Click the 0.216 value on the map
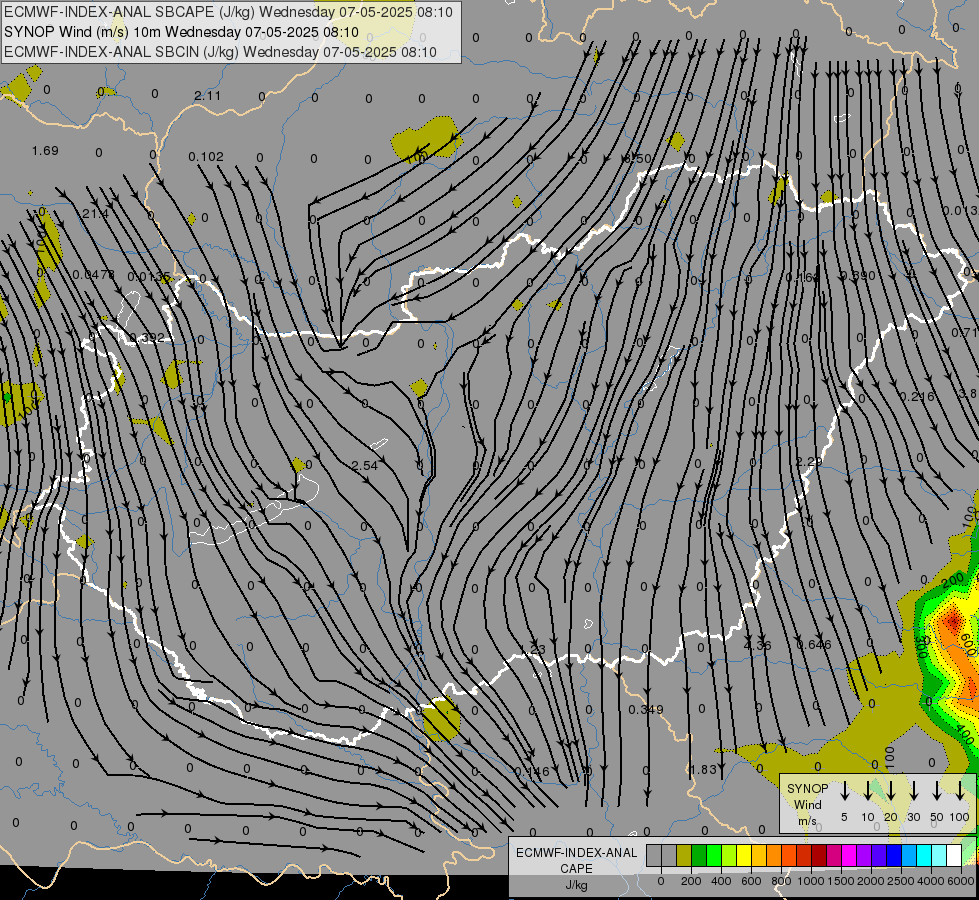Image resolution: width=979 pixels, height=900 pixels. click(917, 397)
